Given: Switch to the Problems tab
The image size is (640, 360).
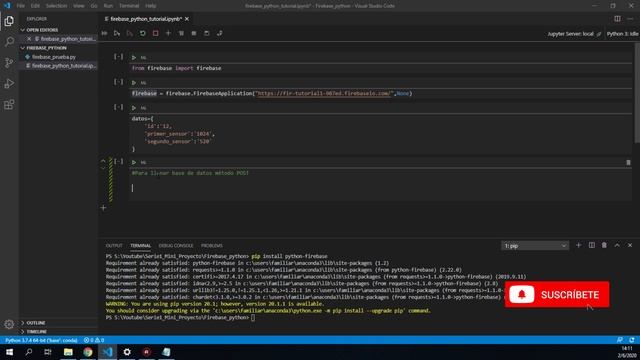Looking at the screenshot, I should pyautogui.click(x=212, y=246).
